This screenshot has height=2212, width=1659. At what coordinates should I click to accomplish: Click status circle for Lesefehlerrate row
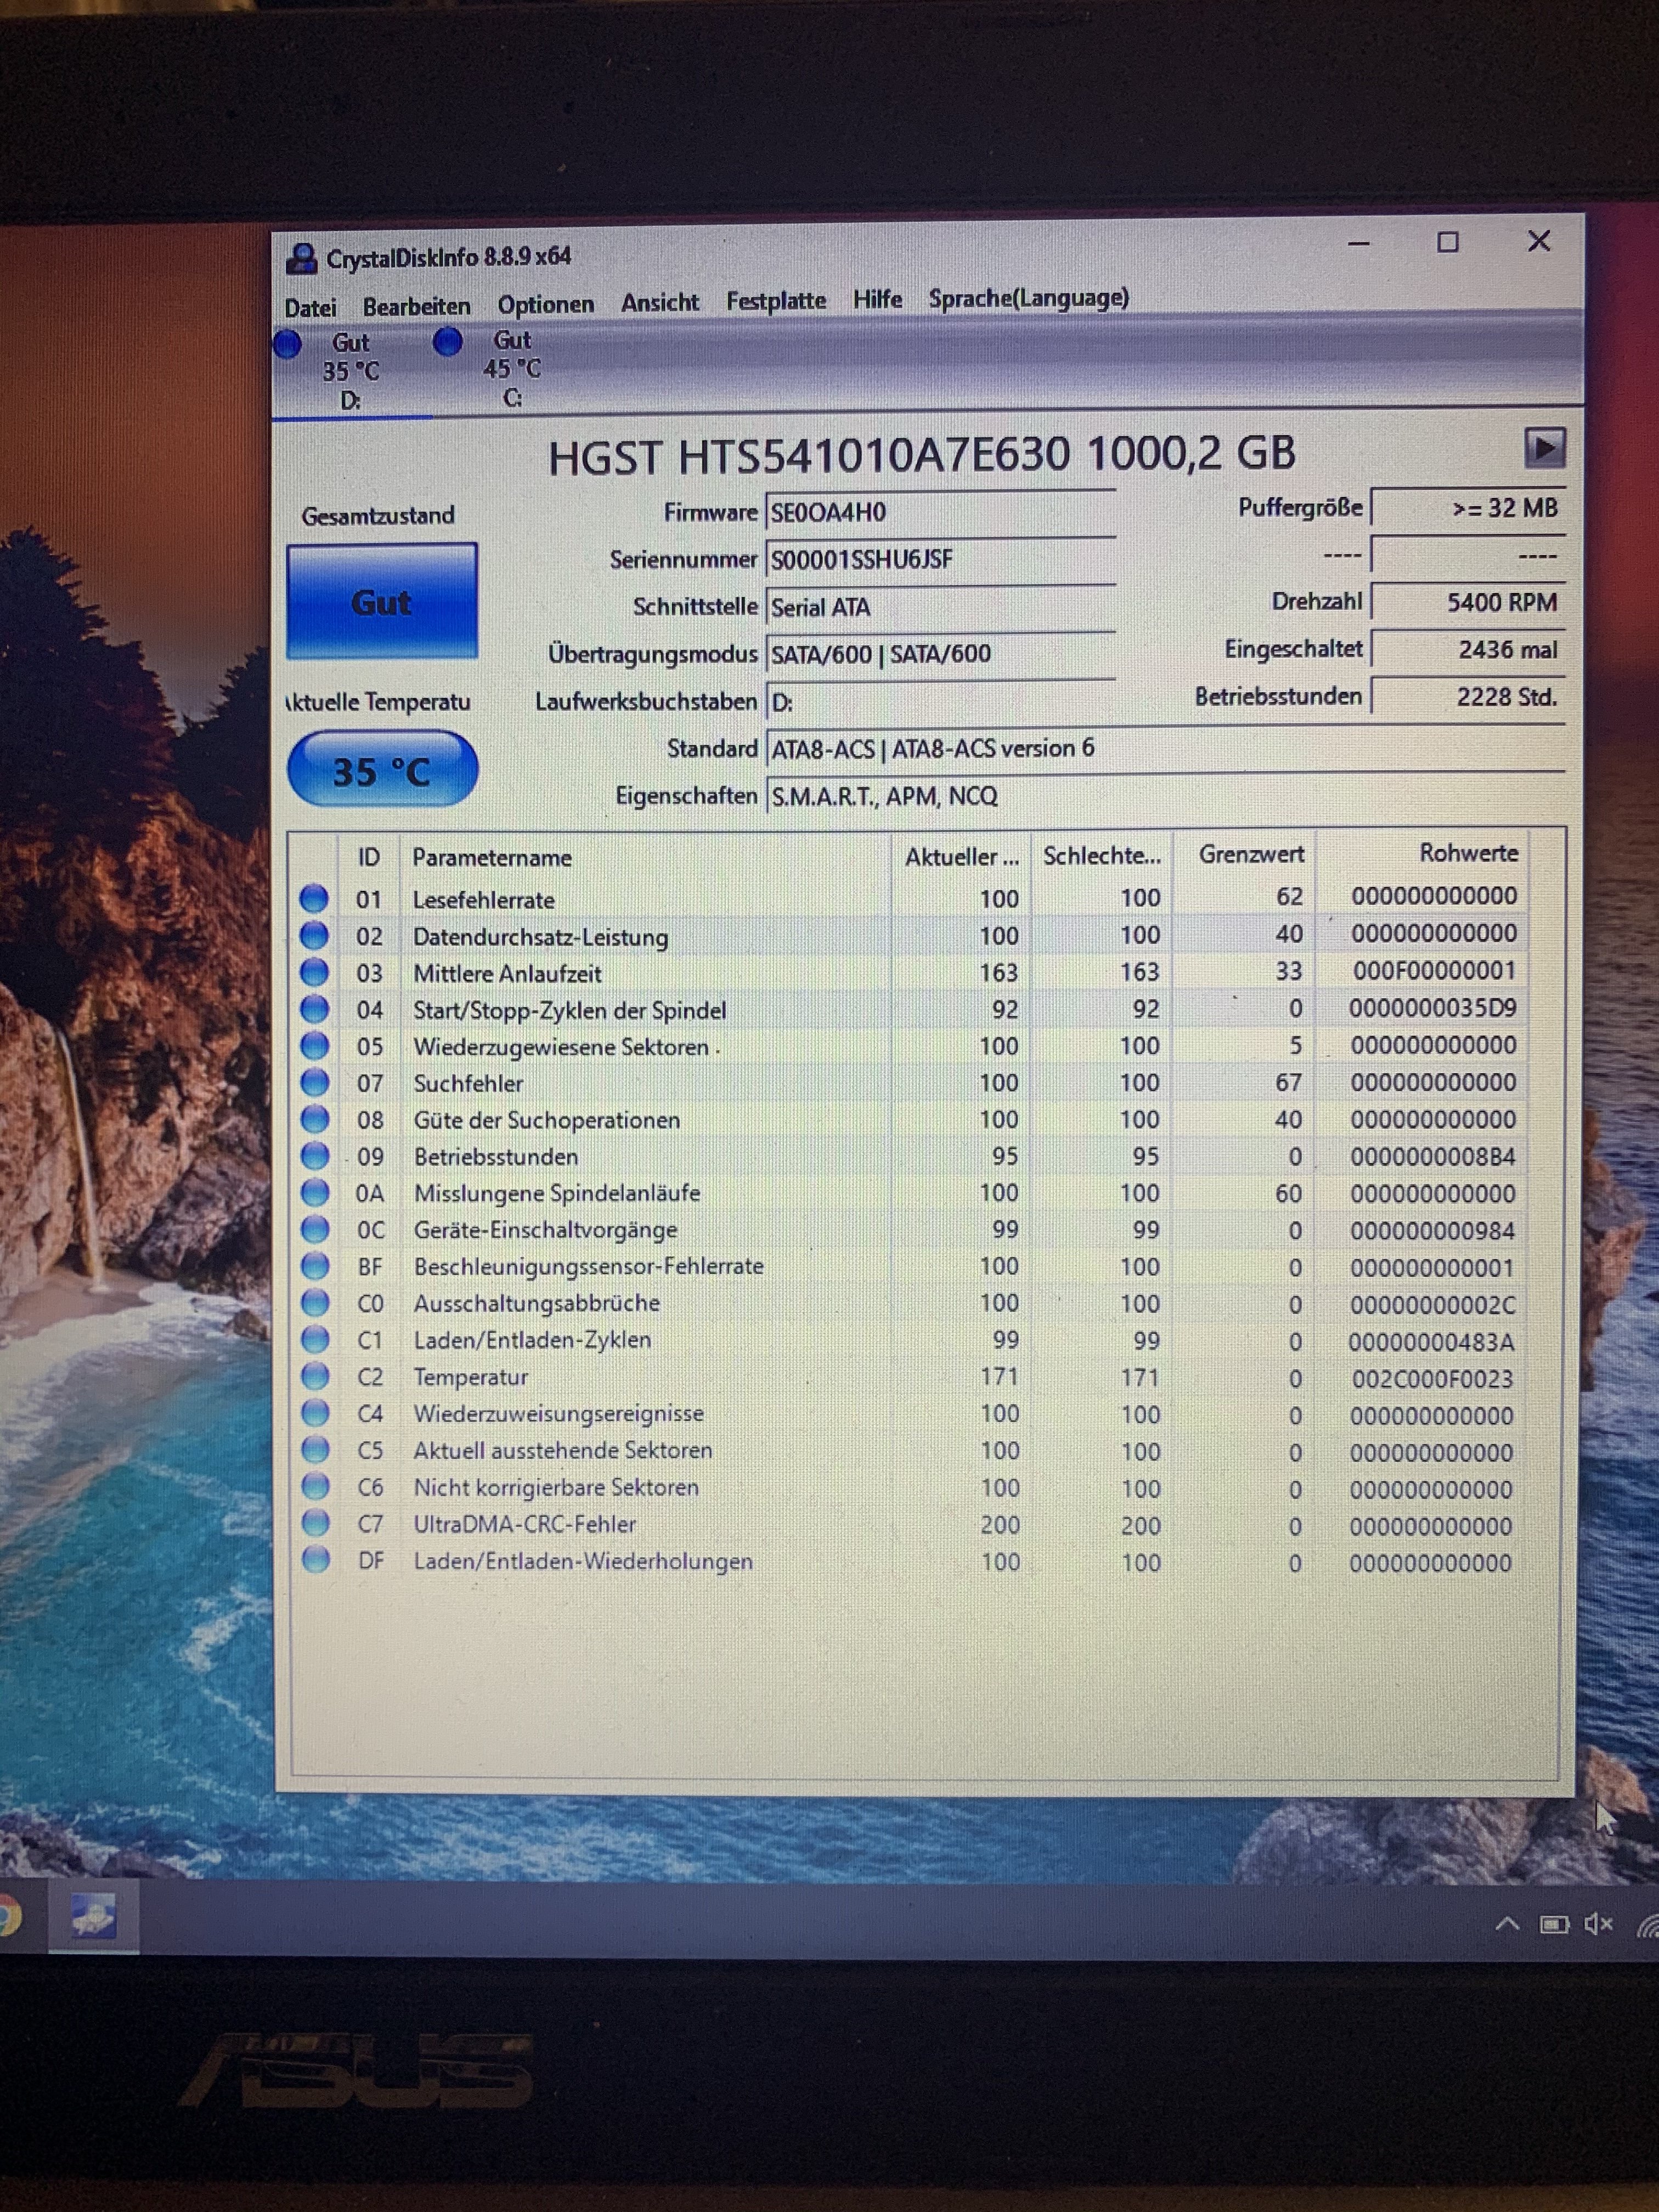(314, 898)
